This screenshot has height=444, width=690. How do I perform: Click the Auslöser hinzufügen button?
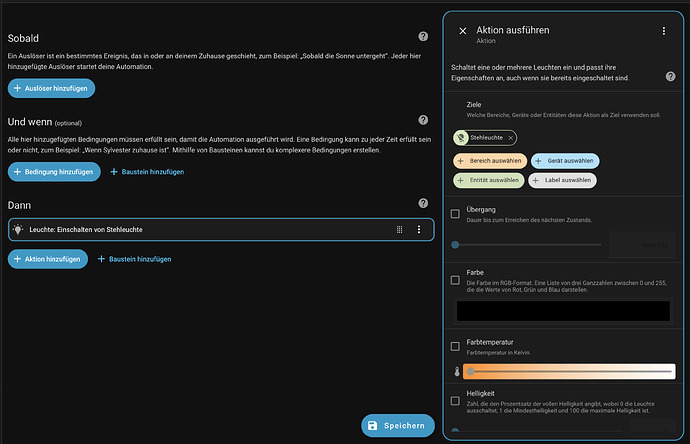pos(51,89)
